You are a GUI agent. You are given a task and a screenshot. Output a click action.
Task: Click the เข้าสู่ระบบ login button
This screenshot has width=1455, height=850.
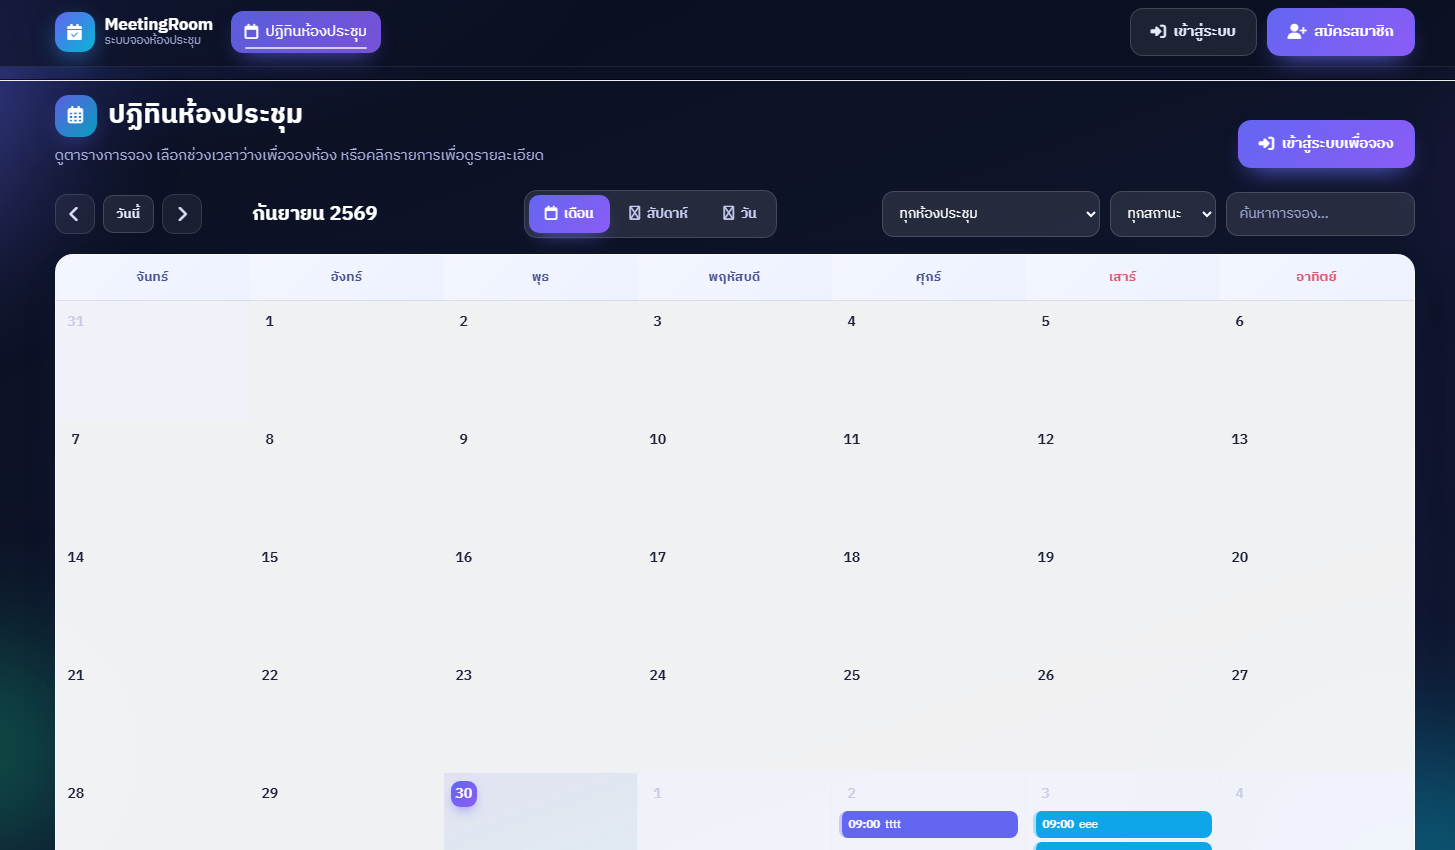[1193, 32]
